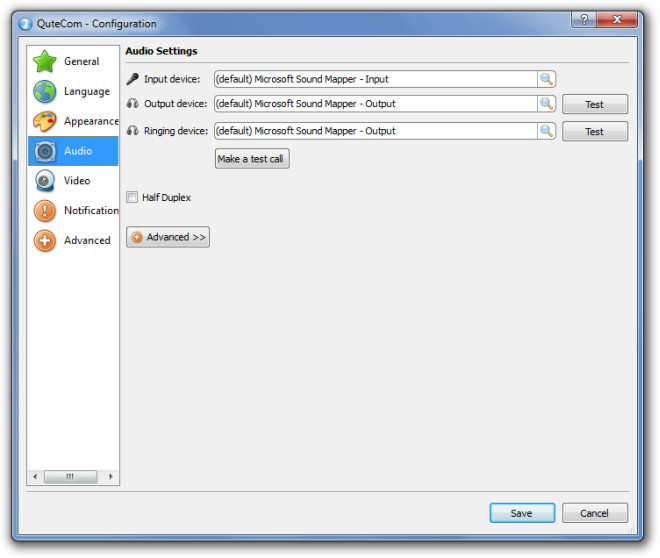Click the globe Language icon

[x=45, y=91]
